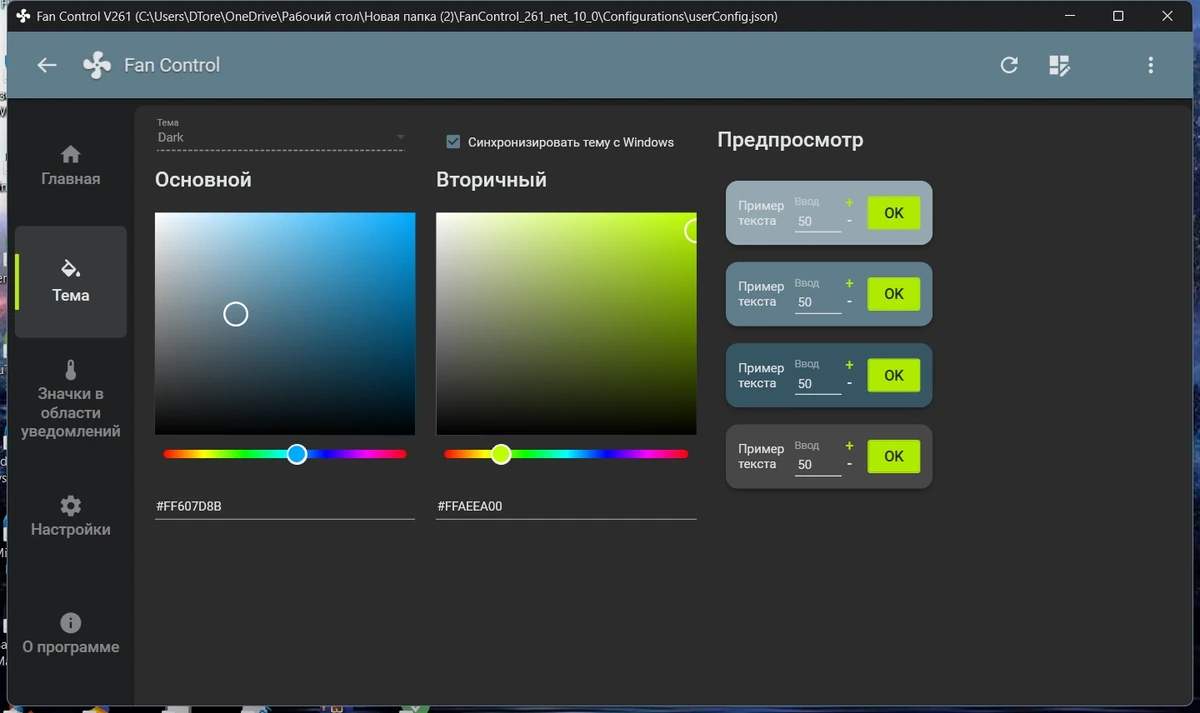Click the Fan Control fan logo
The height and width of the screenshot is (713, 1200).
click(97, 65)
